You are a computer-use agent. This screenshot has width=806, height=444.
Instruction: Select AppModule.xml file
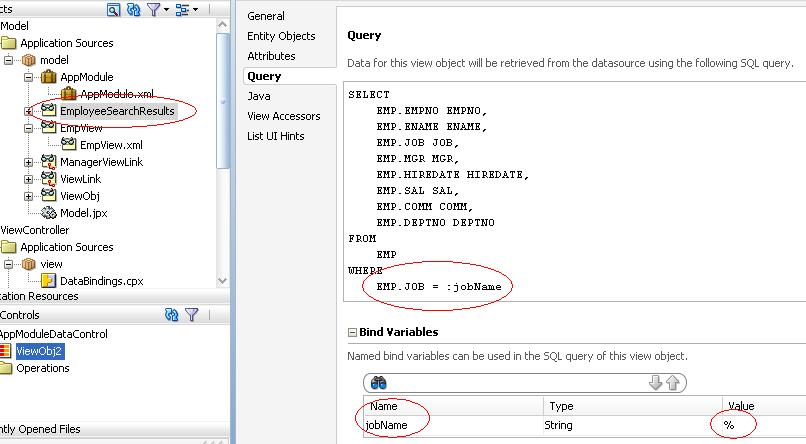click(x=117, y=94)
